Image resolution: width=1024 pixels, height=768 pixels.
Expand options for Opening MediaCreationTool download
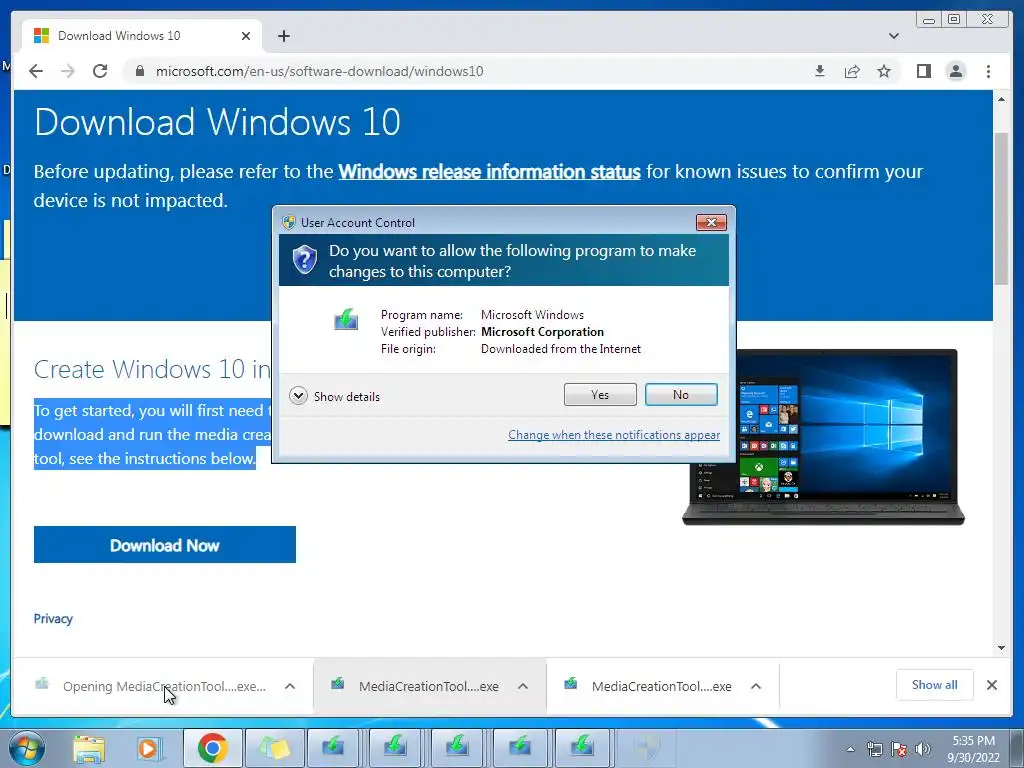click(290, 686)
